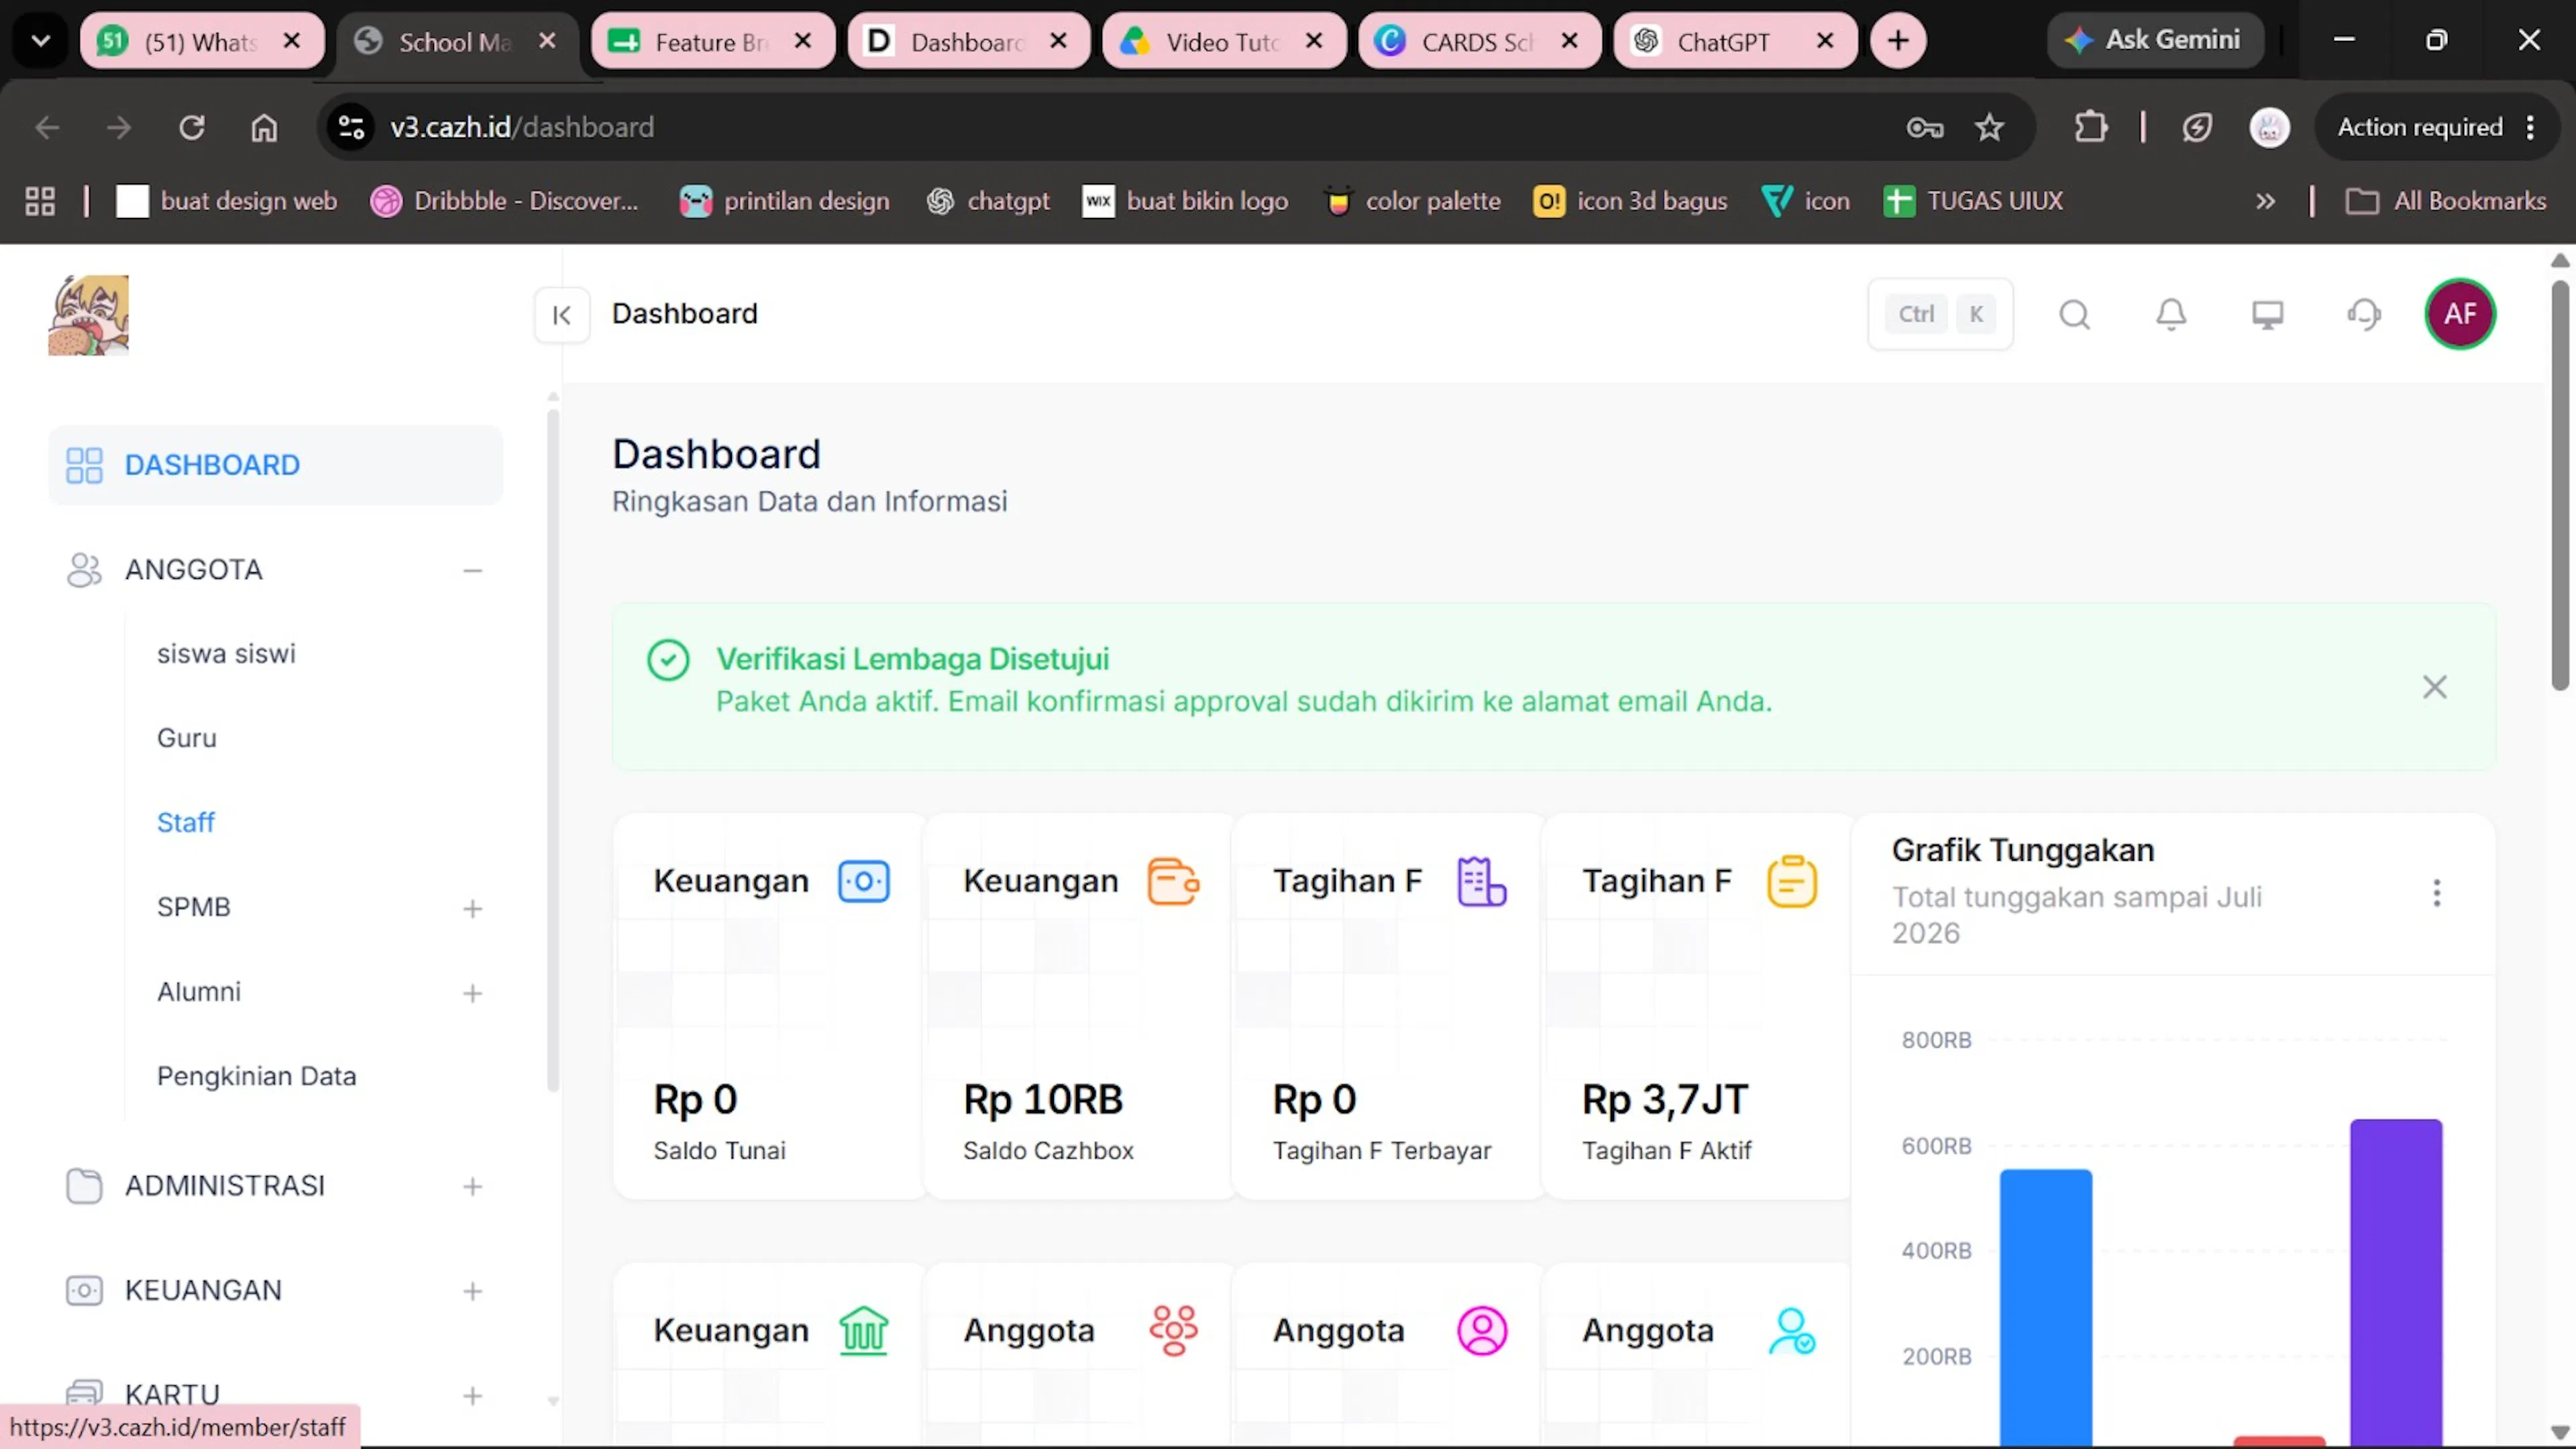Collapse the ANGGOTA menu section
The width and height of the screenshot is (2576, 1449).
pos(472,570)
